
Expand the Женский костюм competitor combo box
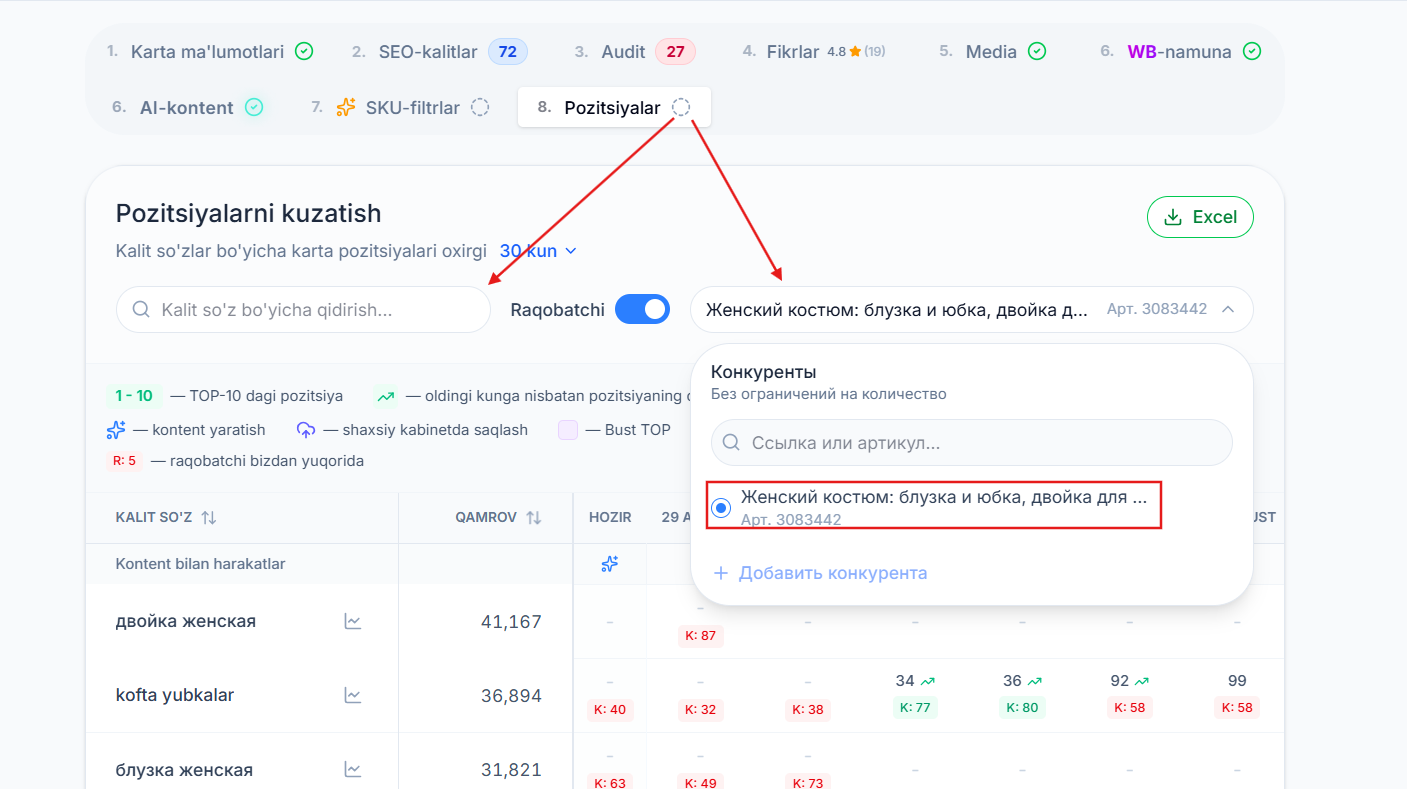pyautogui.click(x=971, y=310)
